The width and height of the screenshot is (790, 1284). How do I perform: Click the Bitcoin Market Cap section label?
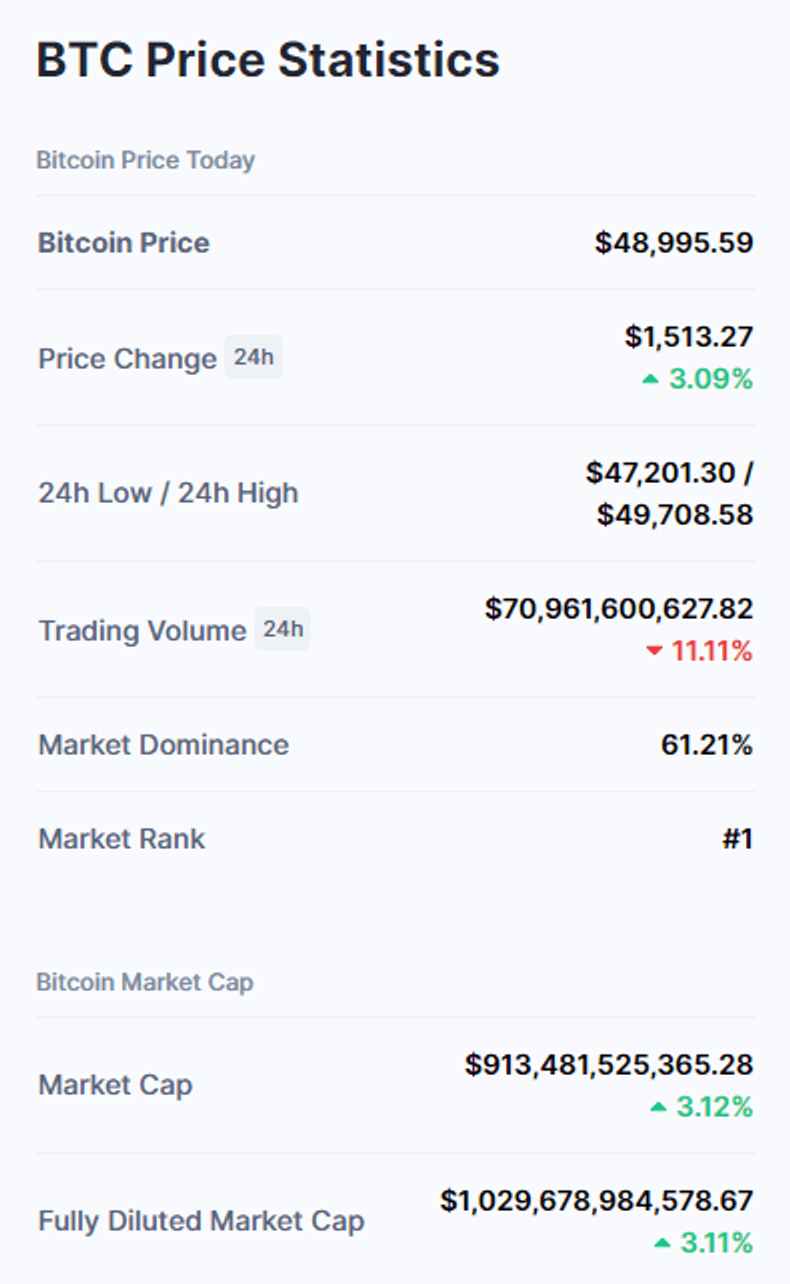(145, 982)
